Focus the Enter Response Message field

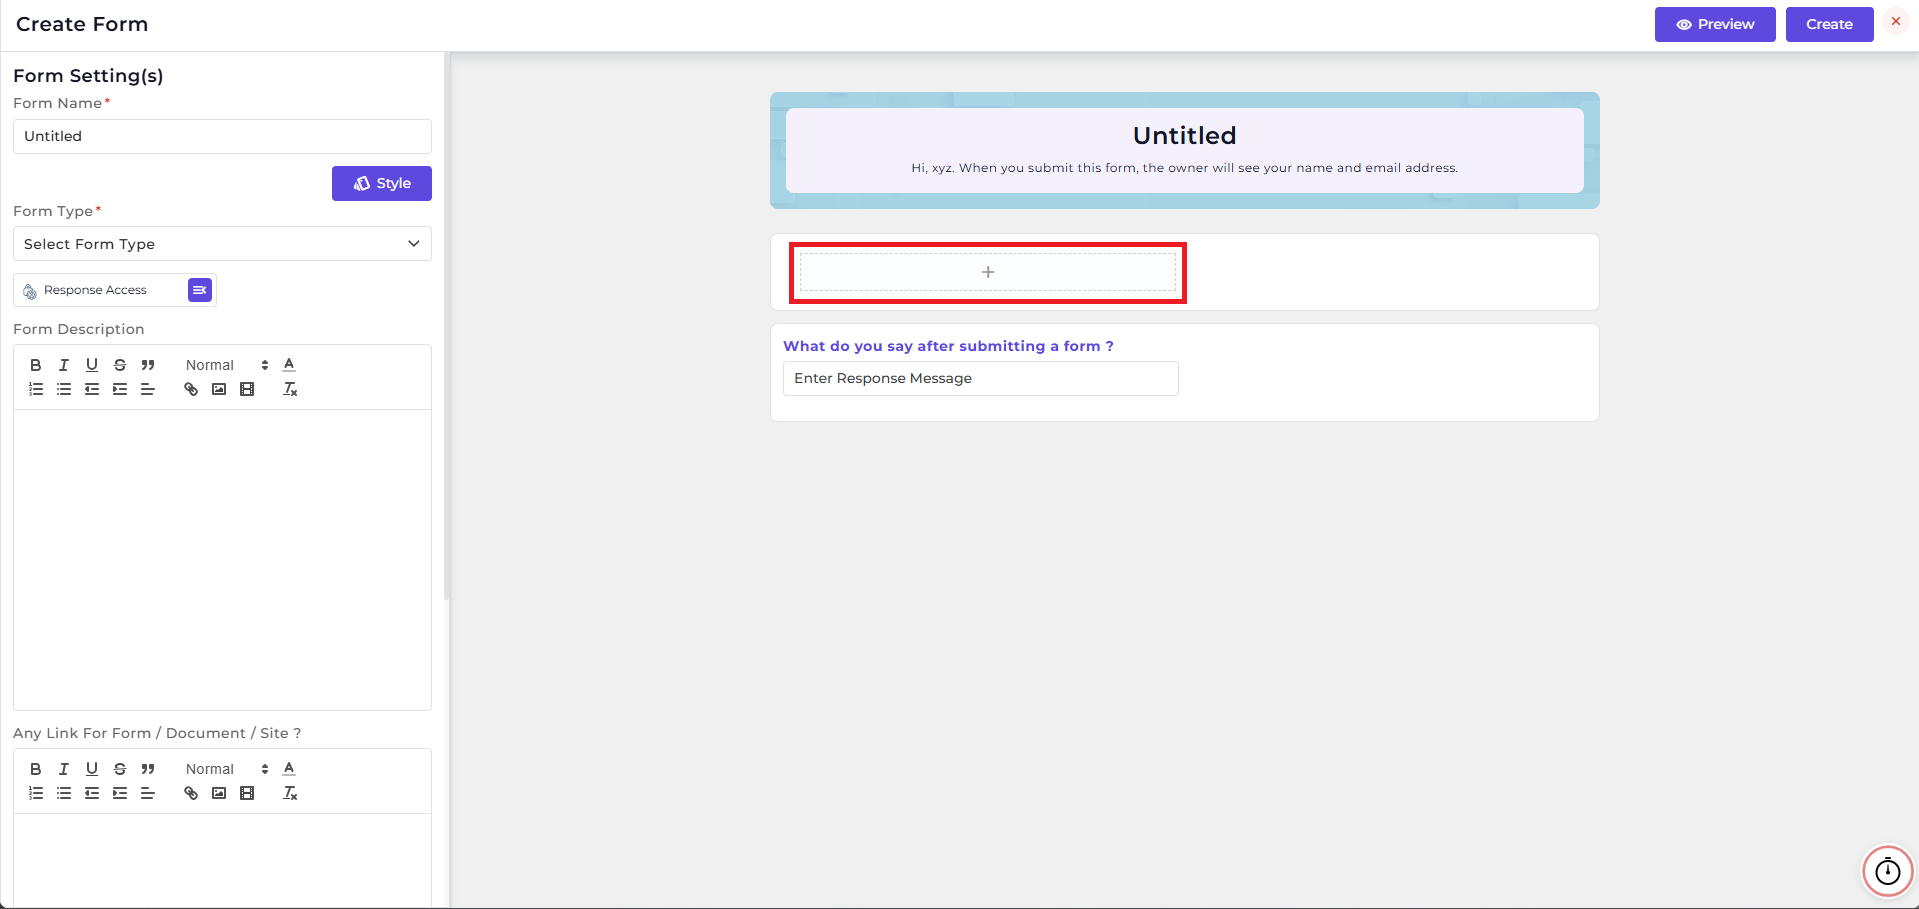(981, 378)
